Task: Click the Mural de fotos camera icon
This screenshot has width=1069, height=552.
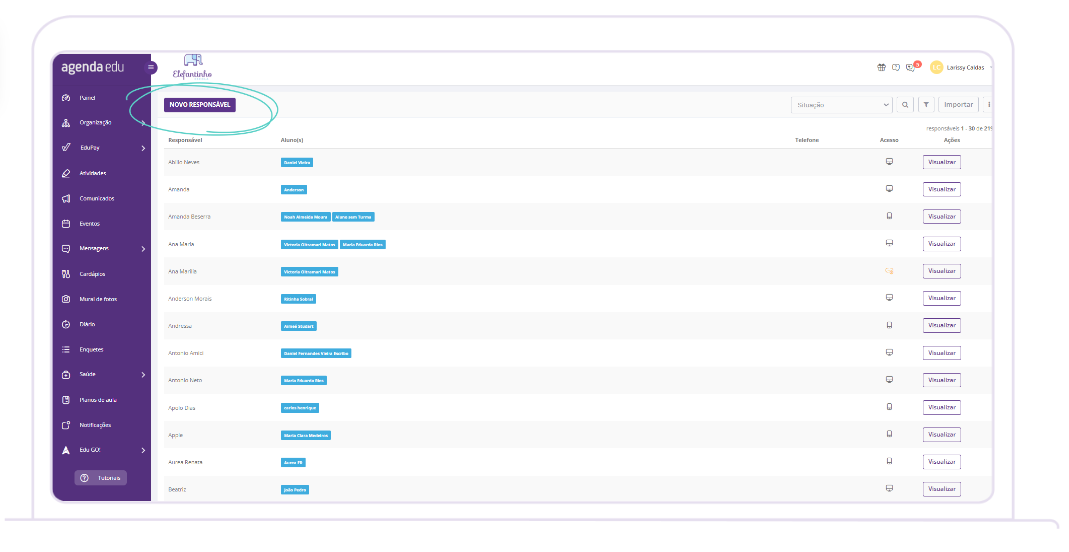Action: (x=66, y=299)
